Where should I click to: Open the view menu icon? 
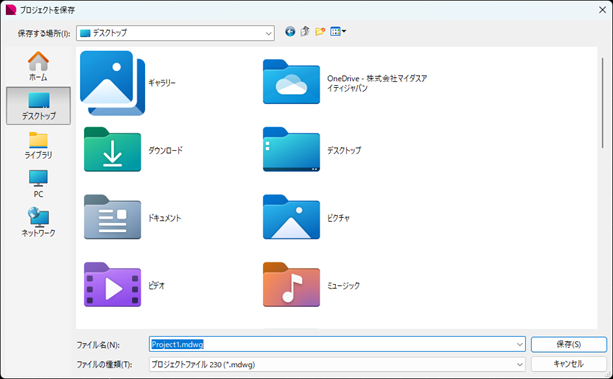coord(338,32)
